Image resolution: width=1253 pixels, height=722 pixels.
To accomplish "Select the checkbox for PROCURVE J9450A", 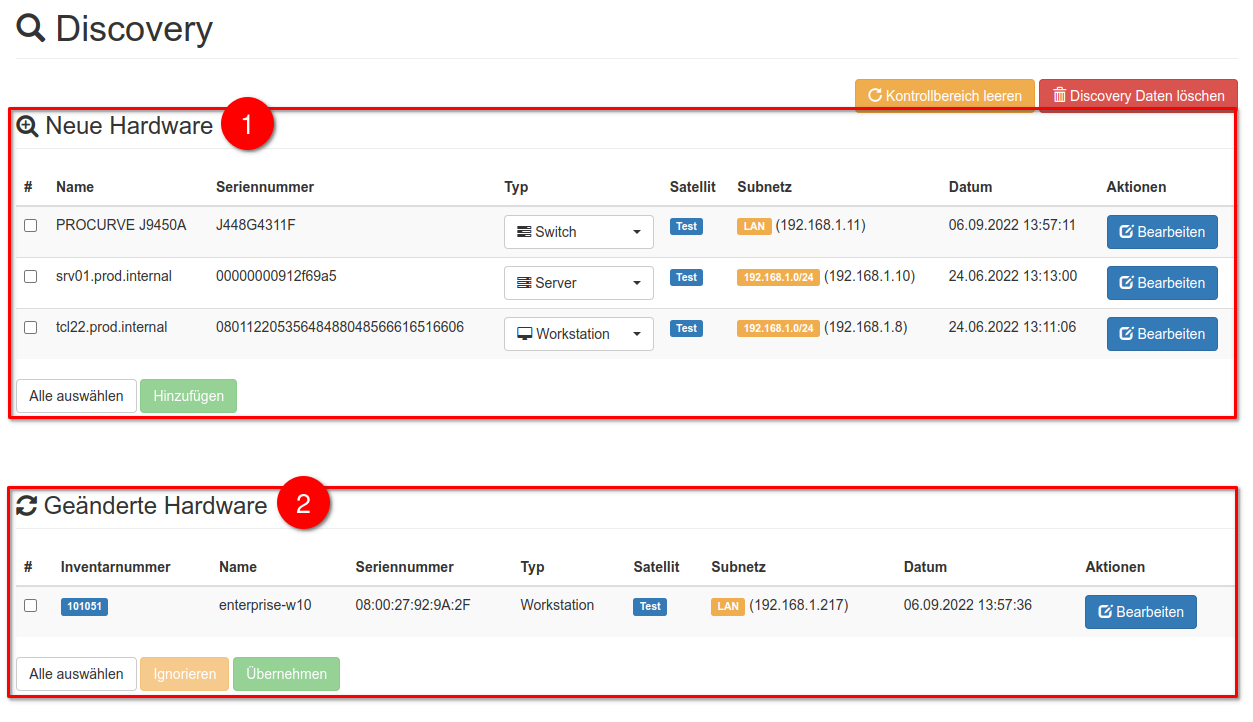I will click(31, 226).
